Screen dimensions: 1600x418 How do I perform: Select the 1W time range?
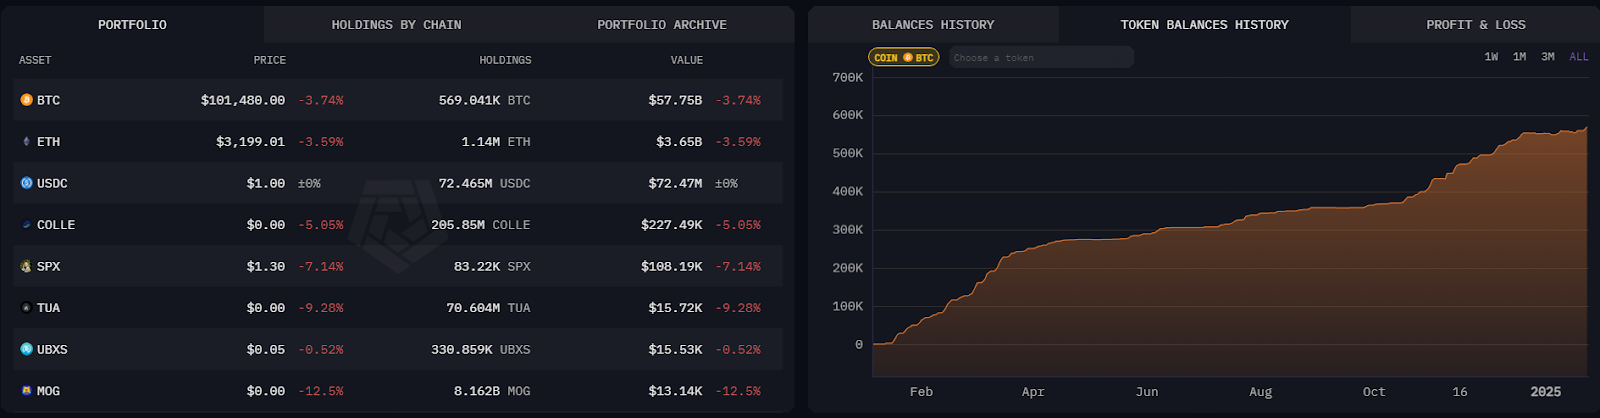coord(1491,57)
